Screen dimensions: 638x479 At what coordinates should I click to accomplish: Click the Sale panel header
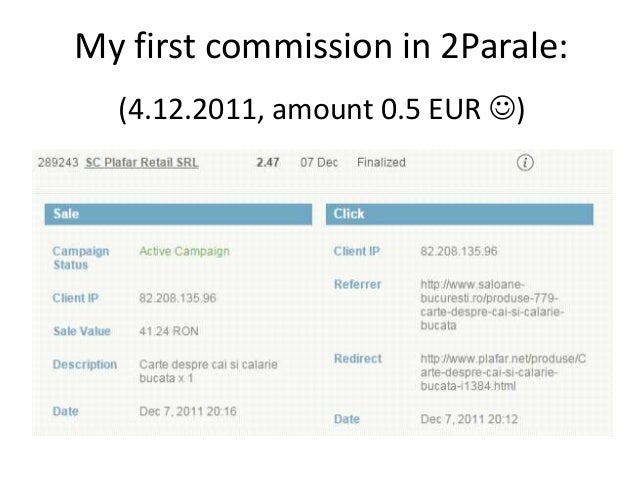click(178, 214)
